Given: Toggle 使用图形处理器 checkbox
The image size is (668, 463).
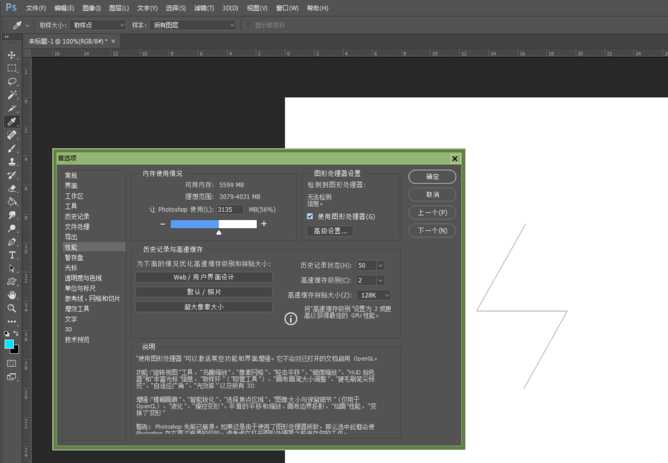Looking at the screenshot, I should click(310, 216).
